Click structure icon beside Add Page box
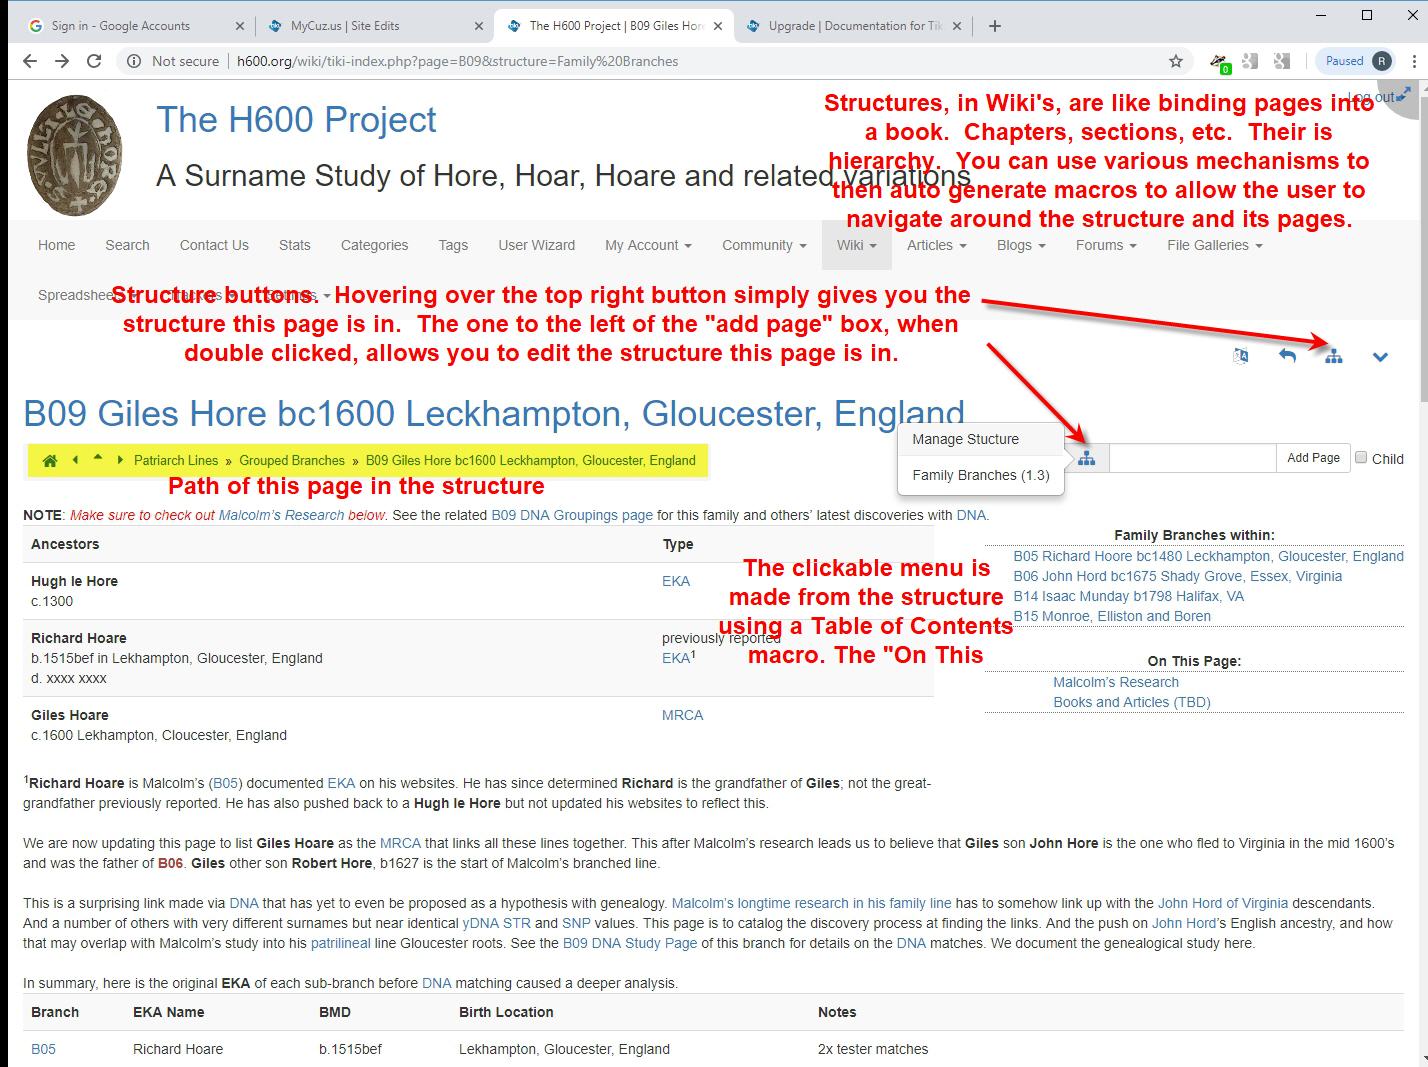 pyautogui.click(x=1087, y=458)
